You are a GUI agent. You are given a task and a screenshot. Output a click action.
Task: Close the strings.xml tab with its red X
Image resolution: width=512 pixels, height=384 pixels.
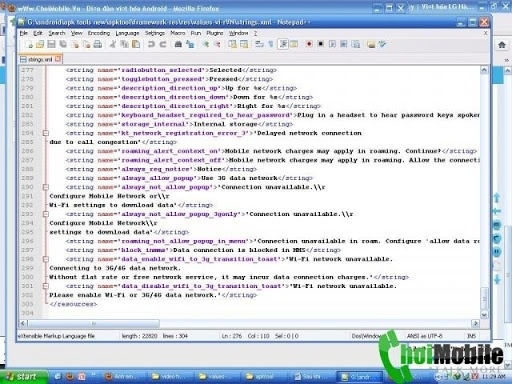[x=58, y=59]
